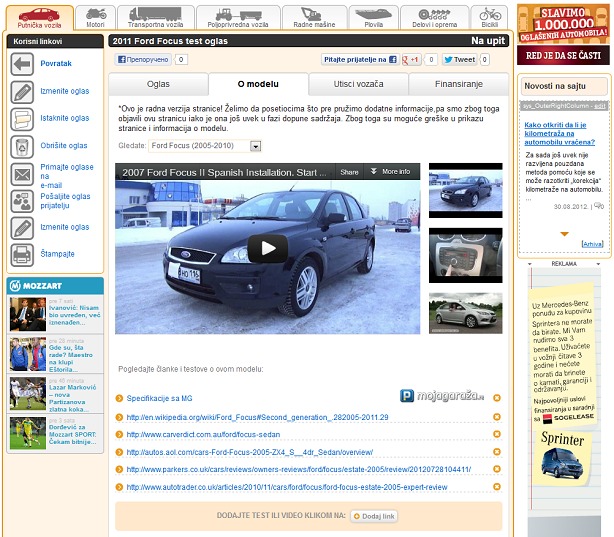Switch to the Utisci vozača tab
Image resolution: width=614 pixels, height=537 pixels.
pos(358,84)
